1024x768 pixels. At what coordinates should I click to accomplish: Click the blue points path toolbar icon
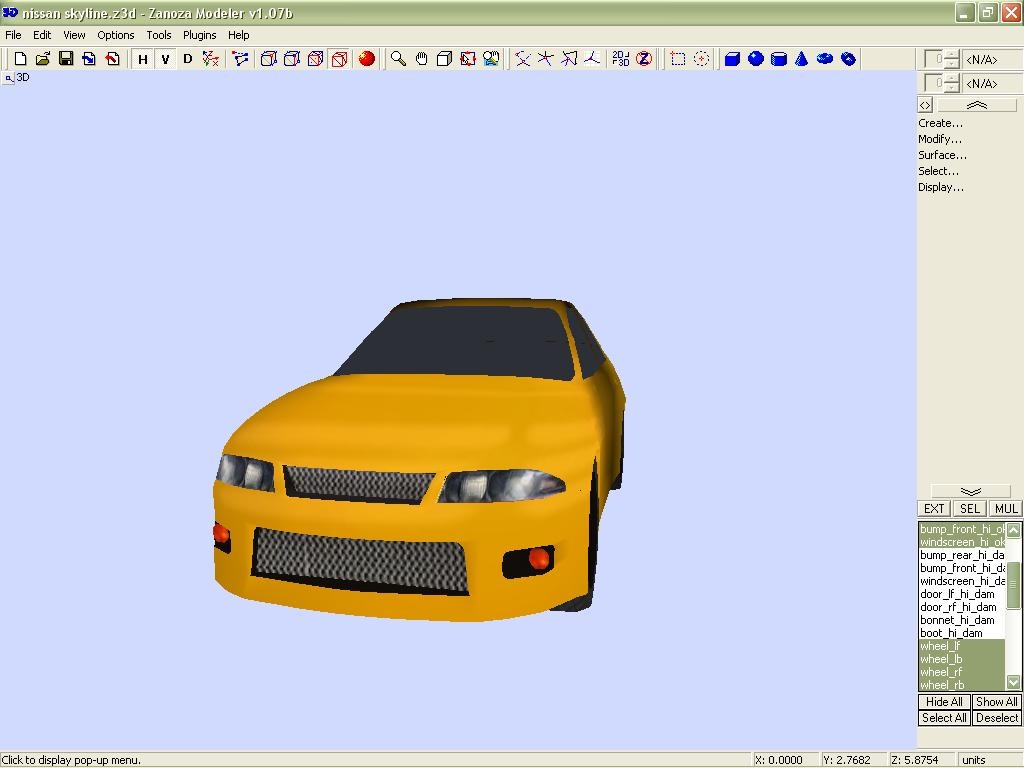pos(240,59)
